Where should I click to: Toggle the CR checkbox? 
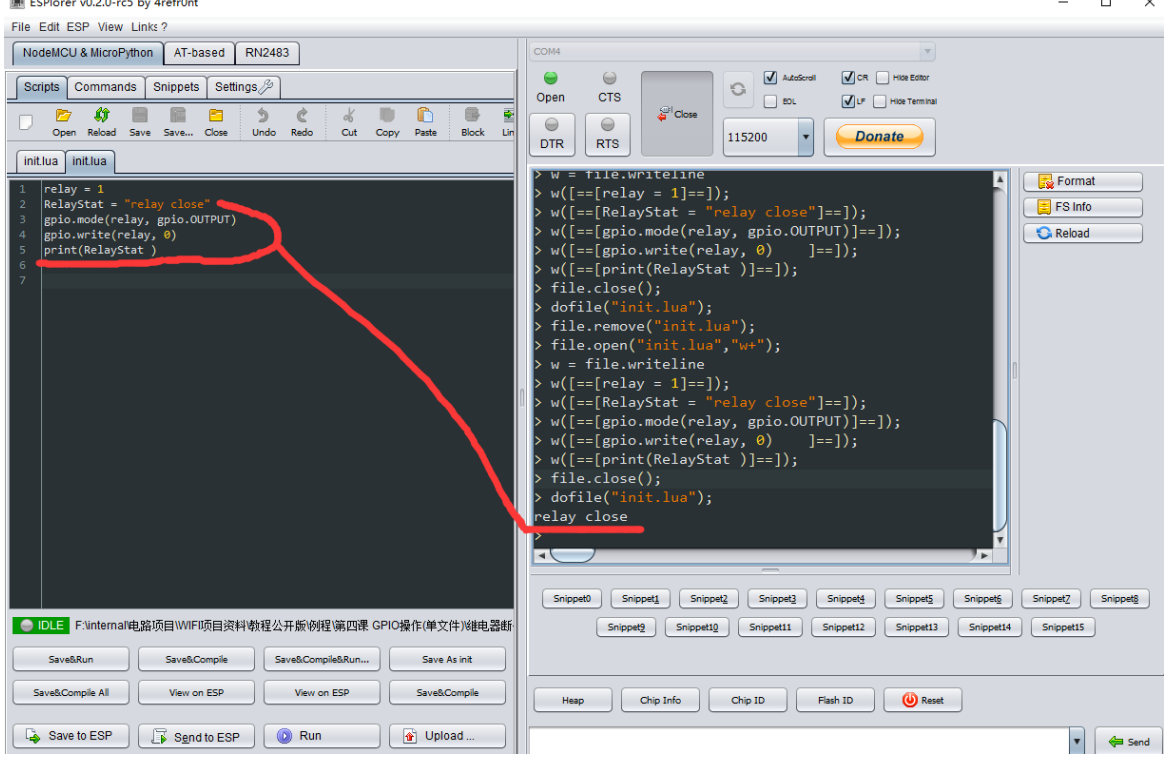tap(848, 77)
